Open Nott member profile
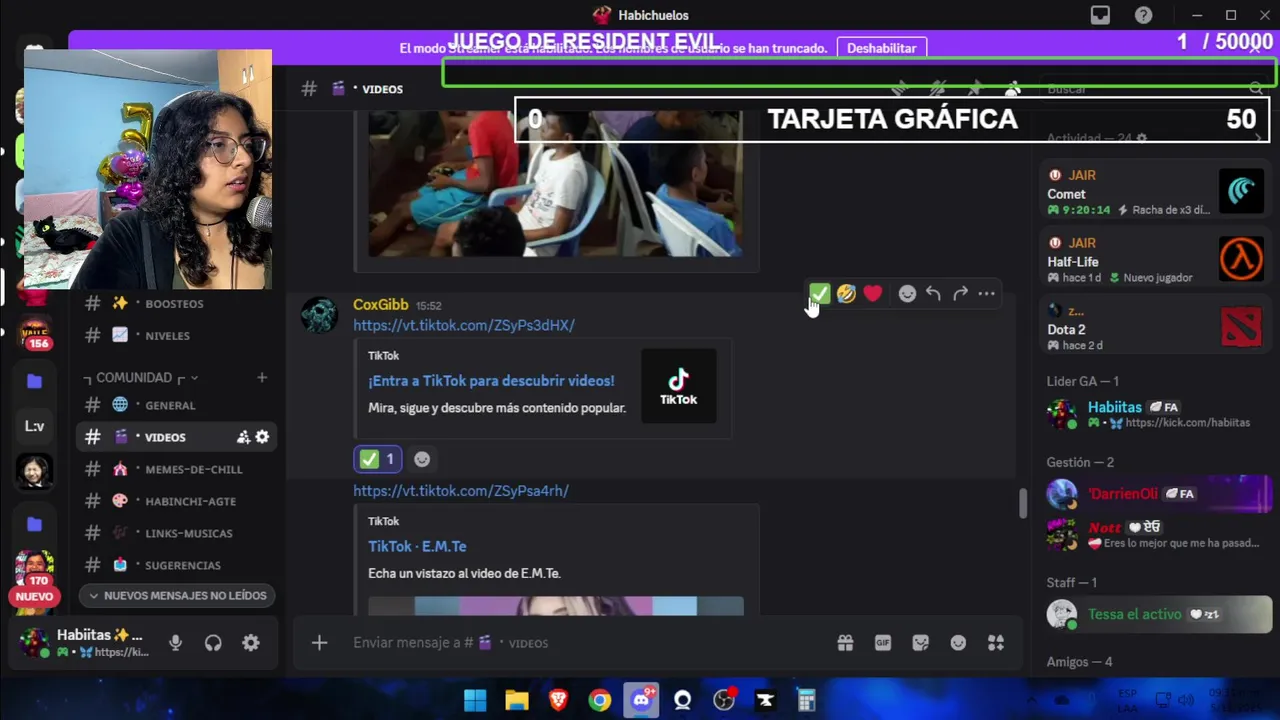The image size is (1280, 720). pyautogui.click(x=1156, y=534)
